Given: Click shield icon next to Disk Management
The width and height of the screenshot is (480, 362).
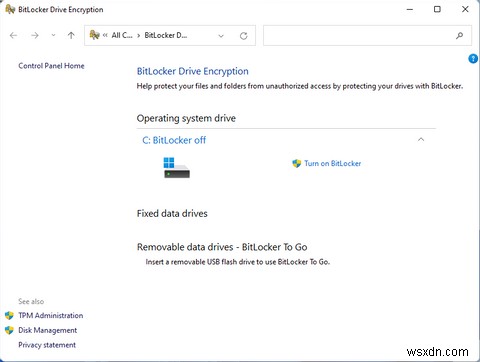Looking at the screenshot, I should coord(9,330).
